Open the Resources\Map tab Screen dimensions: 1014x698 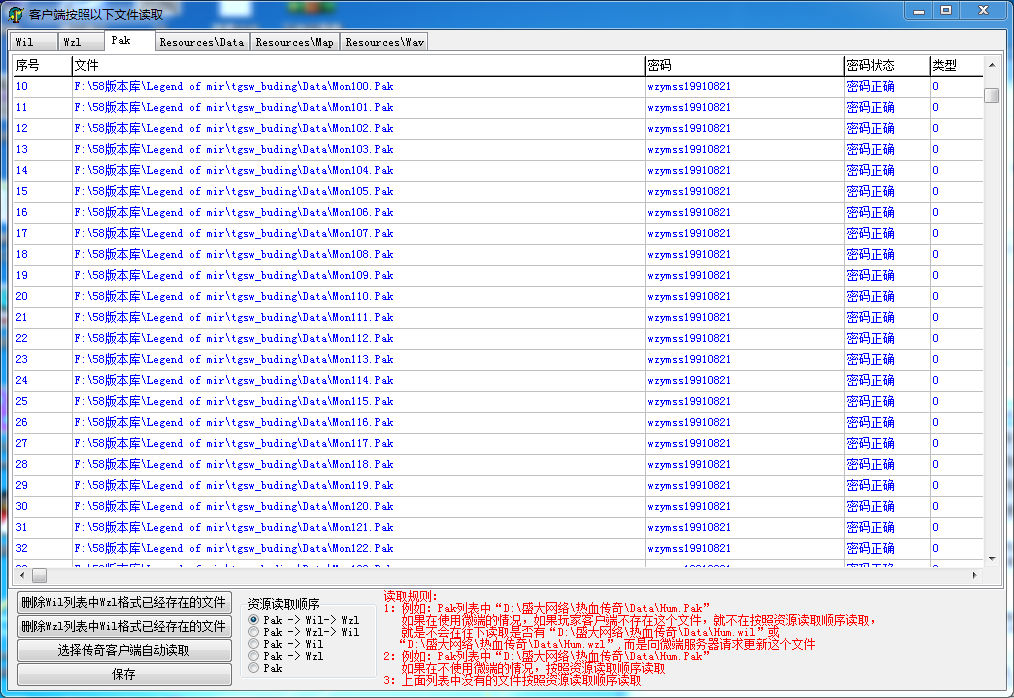(x=295, y=42)
